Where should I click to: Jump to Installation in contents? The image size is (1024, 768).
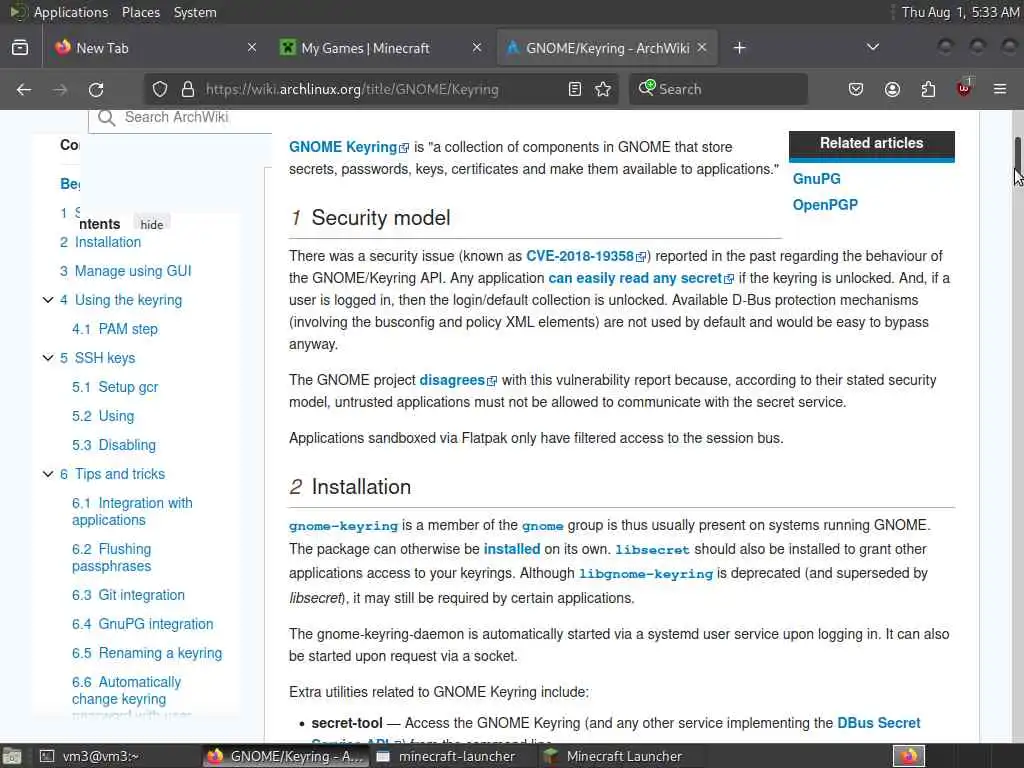coord(101,242)
